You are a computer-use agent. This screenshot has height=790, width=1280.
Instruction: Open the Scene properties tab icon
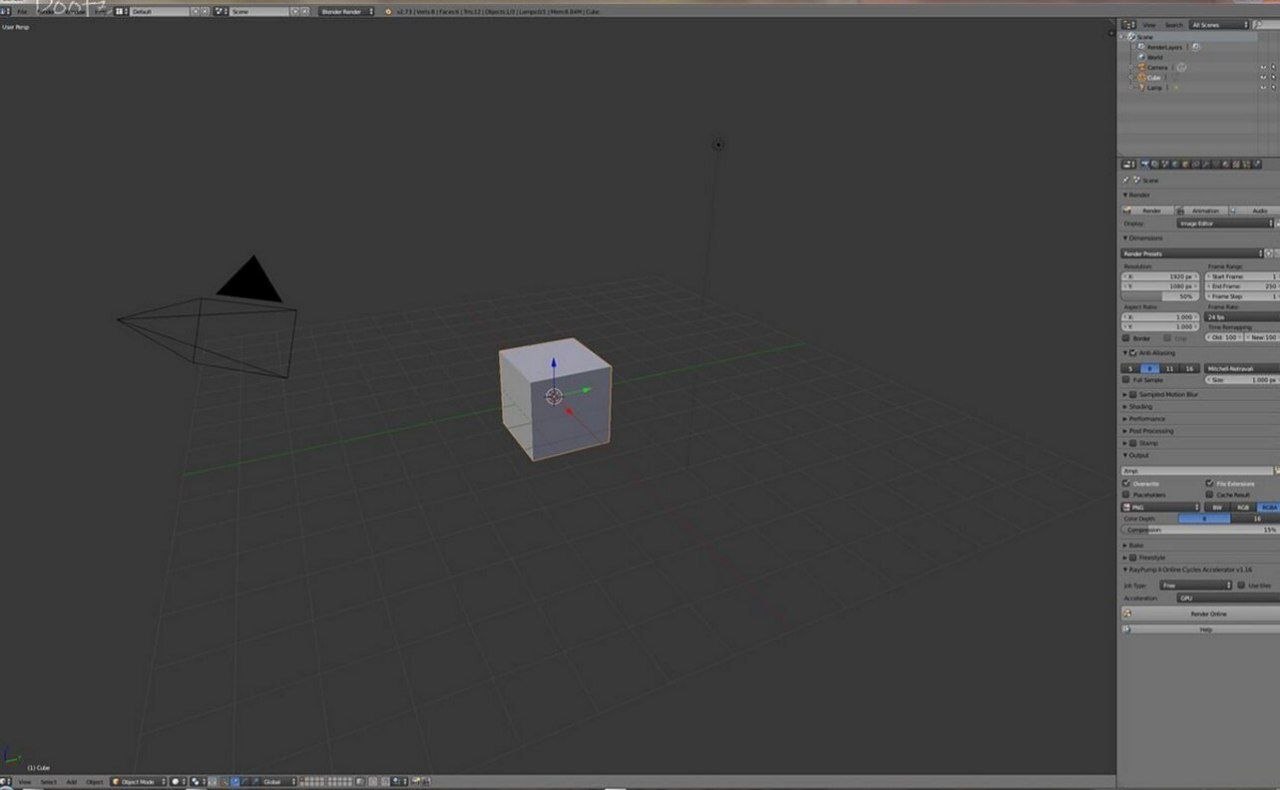tap(1165, 164)
